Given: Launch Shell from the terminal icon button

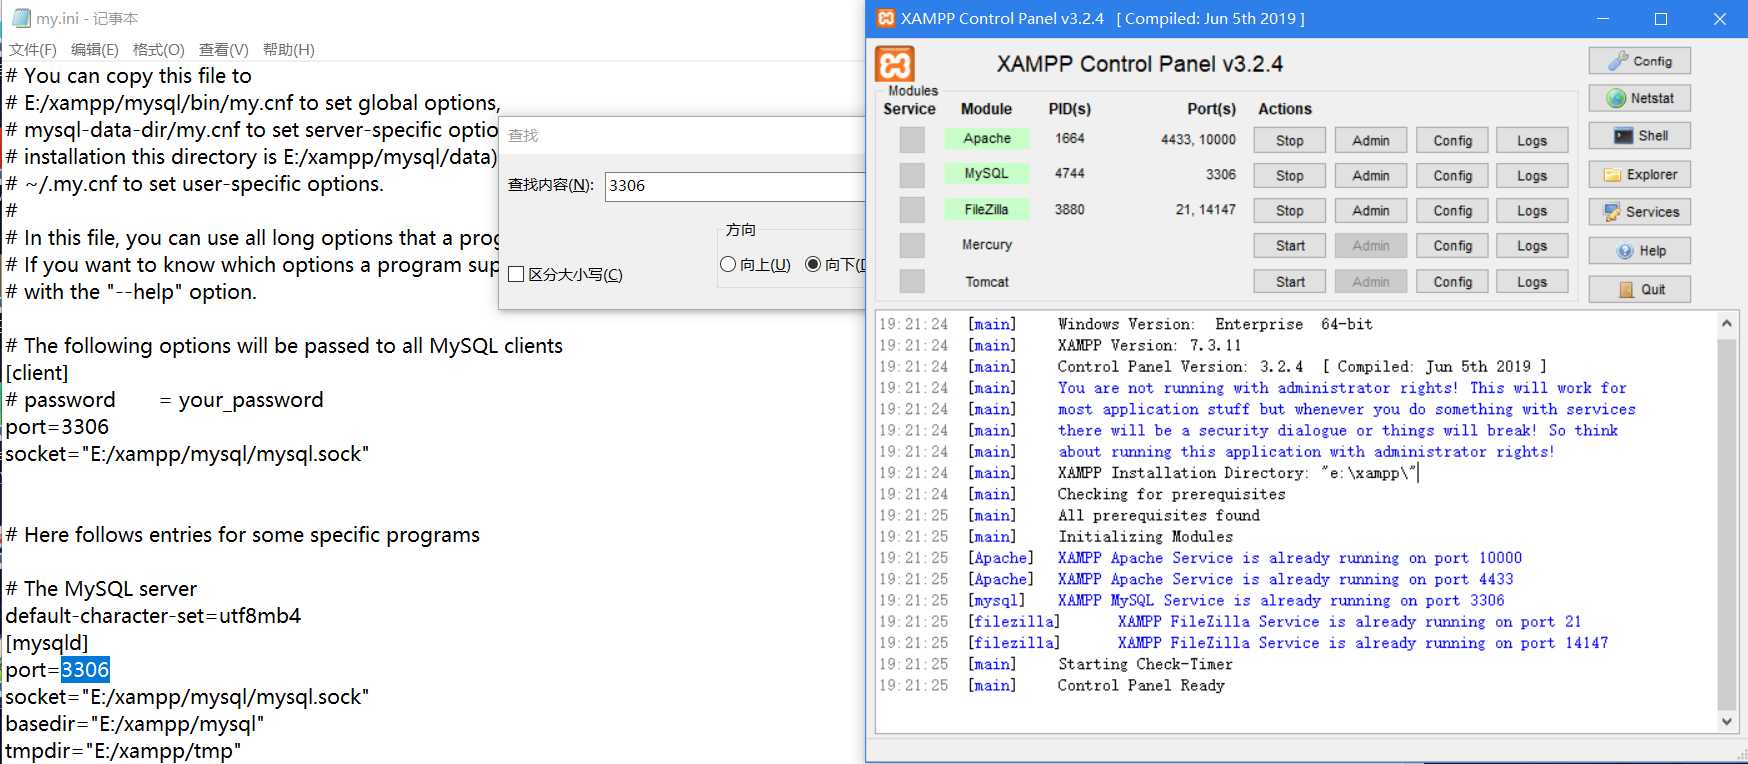Looking at the screenshot, I should 1639,136.
